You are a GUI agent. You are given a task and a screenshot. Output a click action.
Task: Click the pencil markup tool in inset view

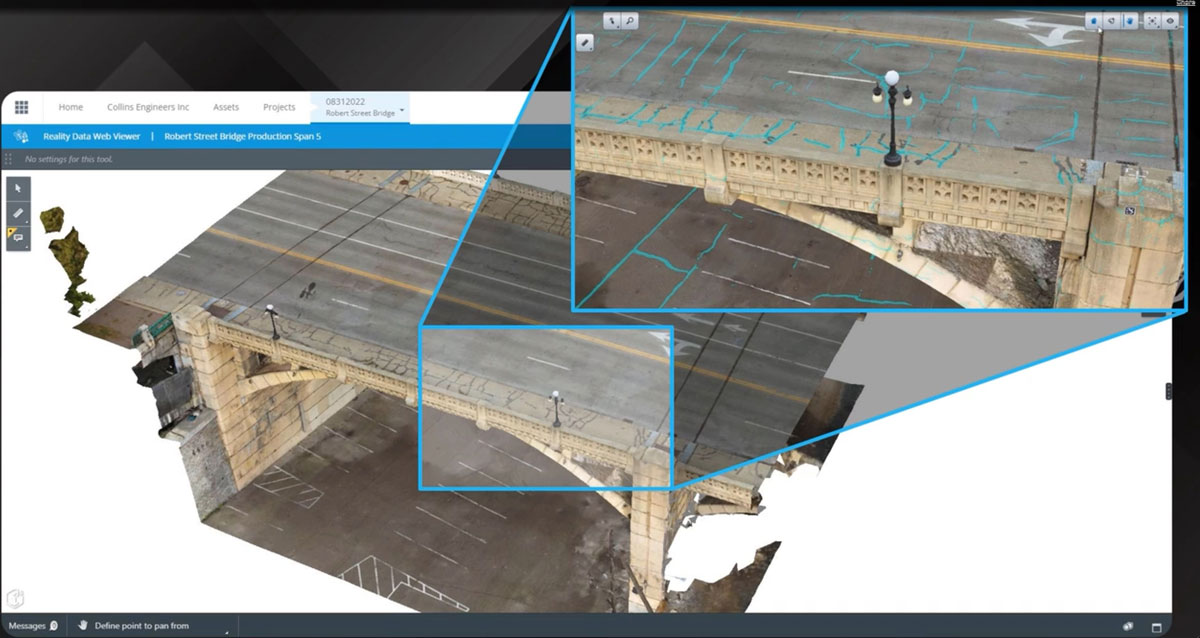point(586,43)
